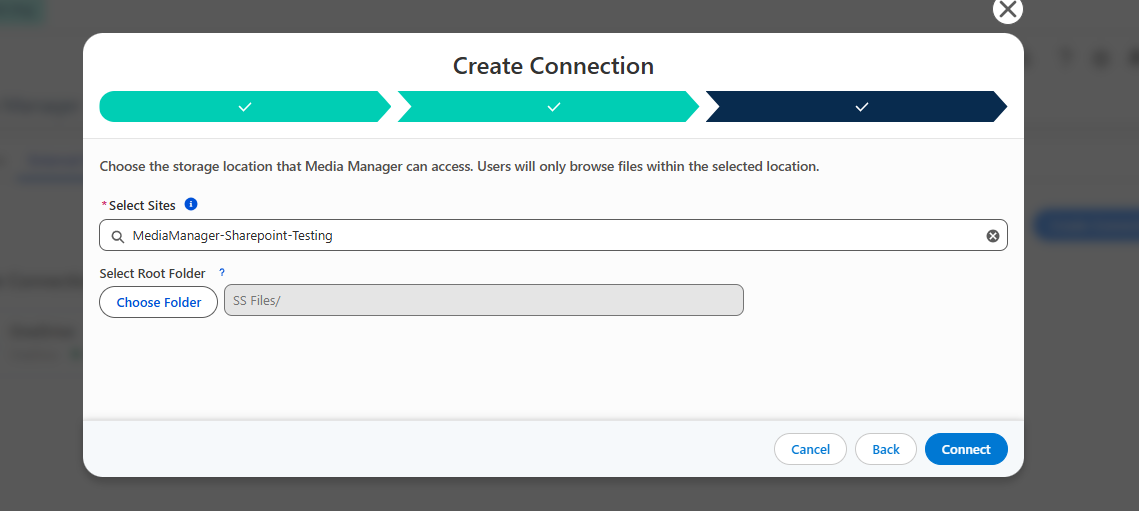The image size is (1139, 511).
Task: Click the Select Root Folder label
Action: tap(153, 274)
